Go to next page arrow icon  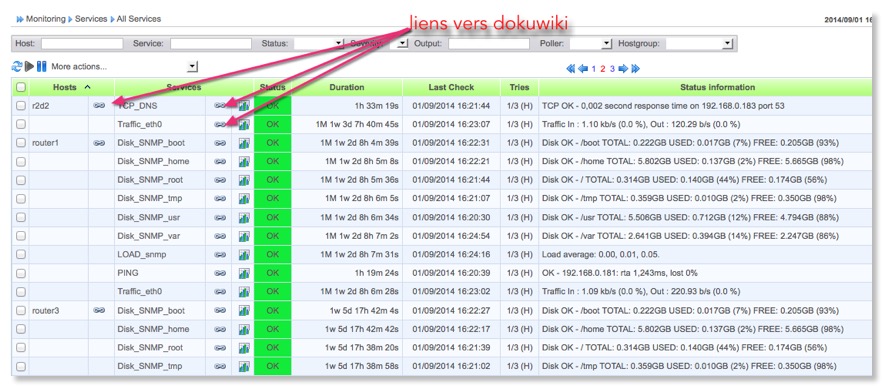coord(623,69)
